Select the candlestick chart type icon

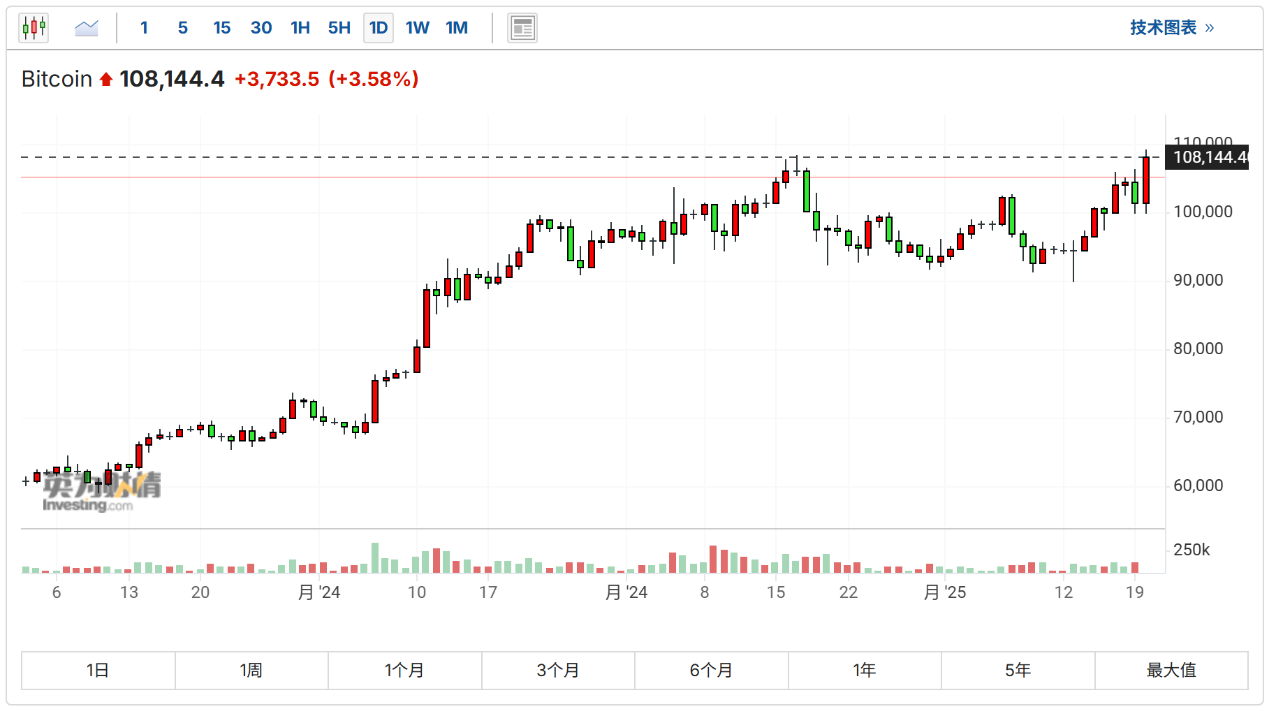pyautogui.click(x=33, y=28)
